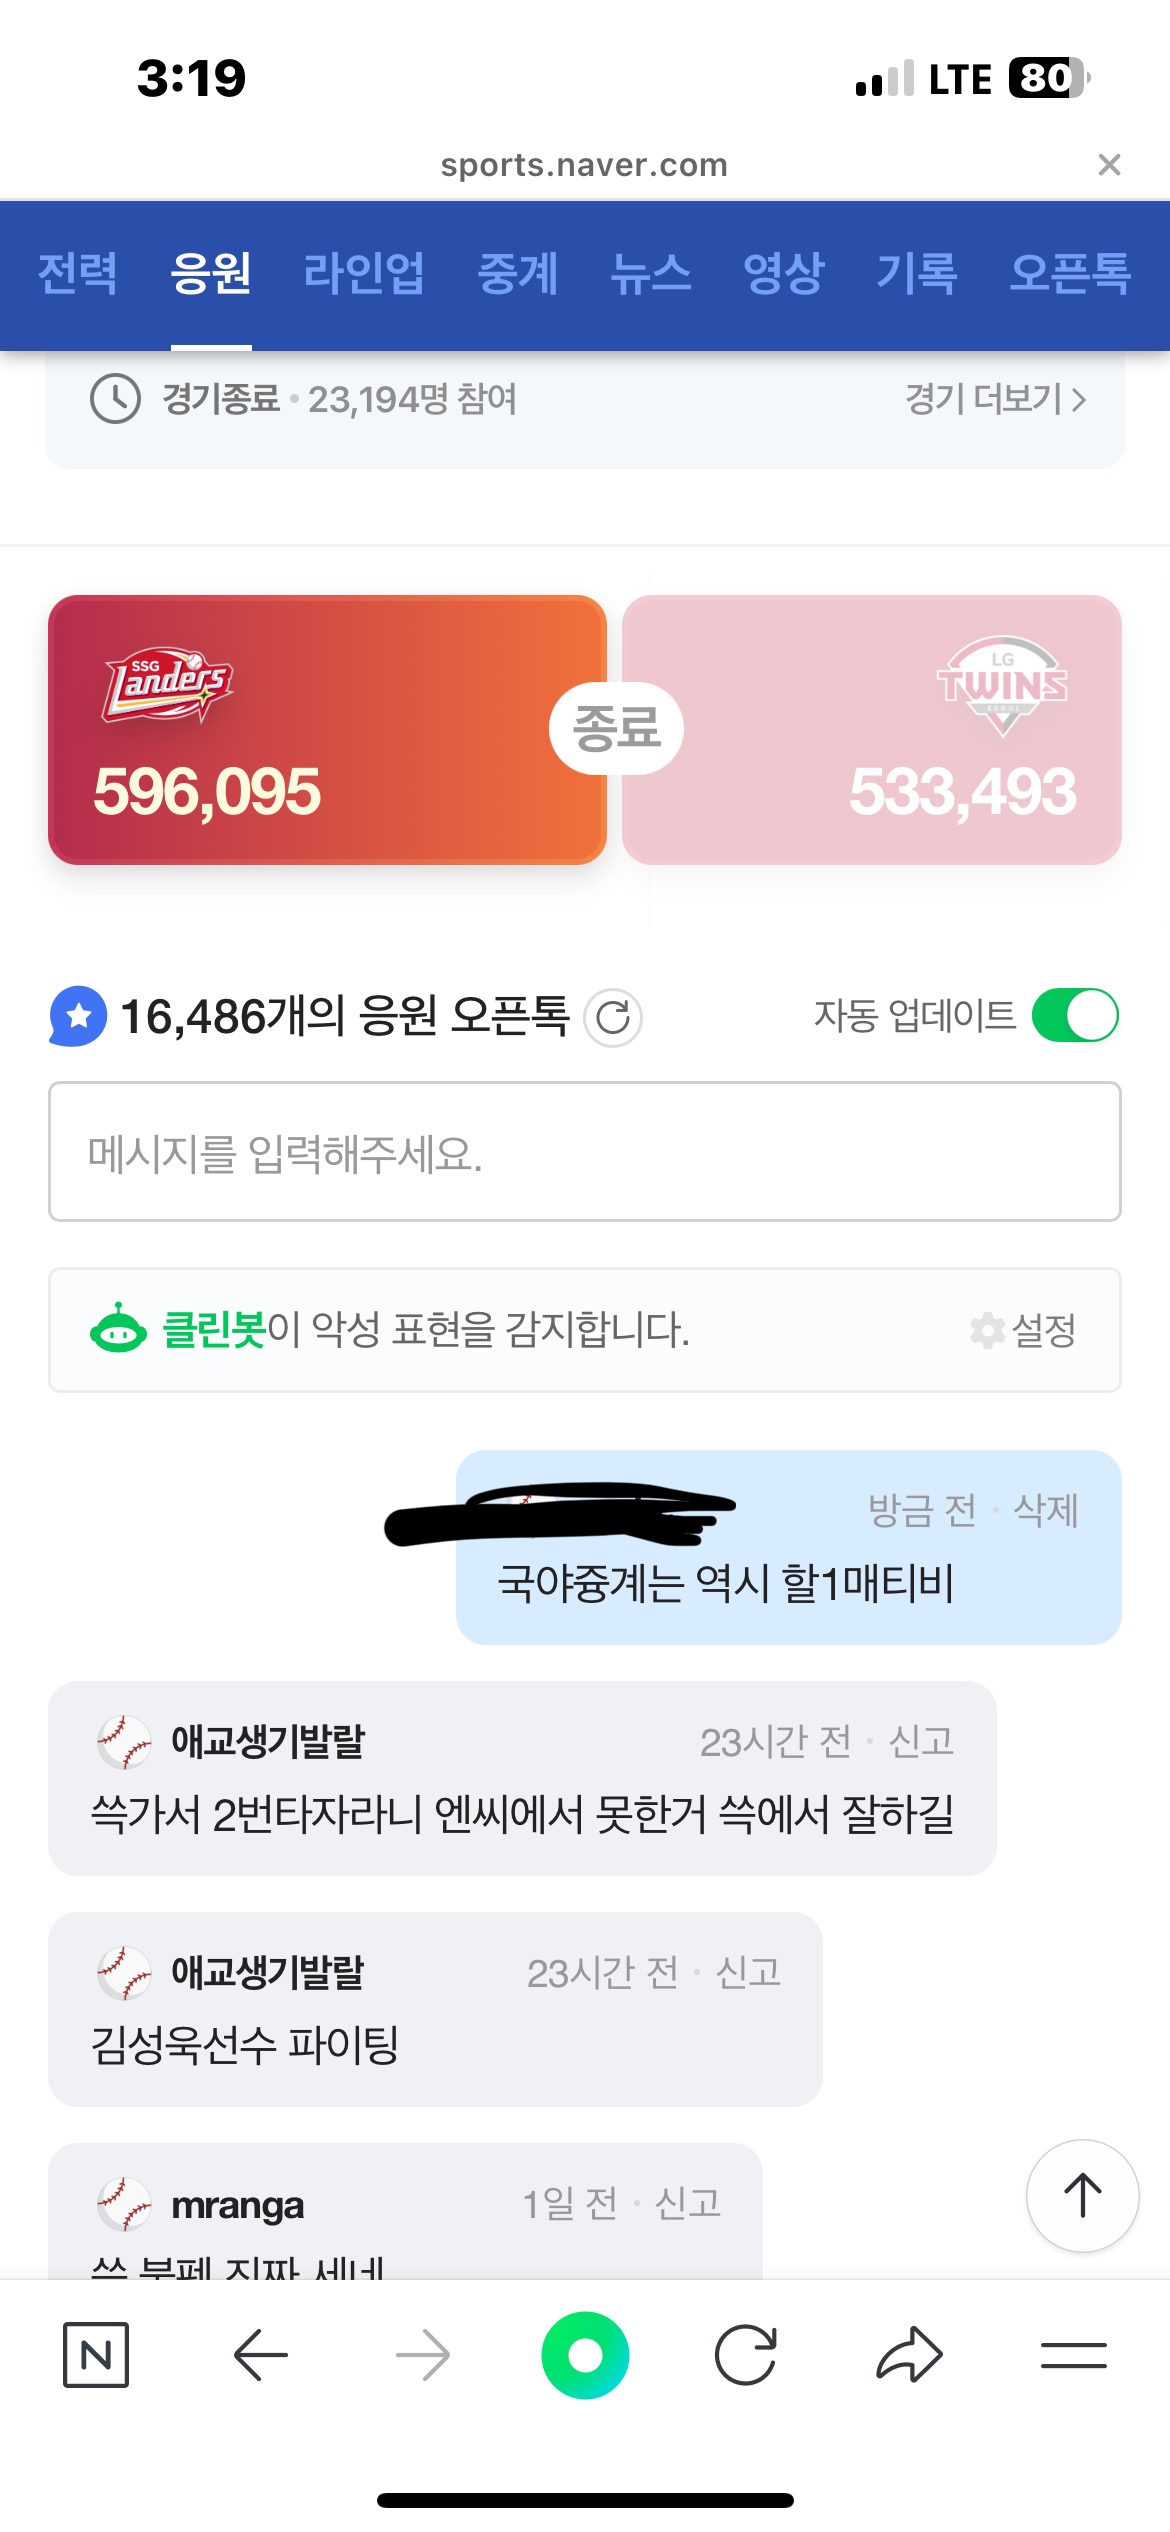Open share via curved arrow icon
Screen dimensions: 1170x2532
point(909,2355)
